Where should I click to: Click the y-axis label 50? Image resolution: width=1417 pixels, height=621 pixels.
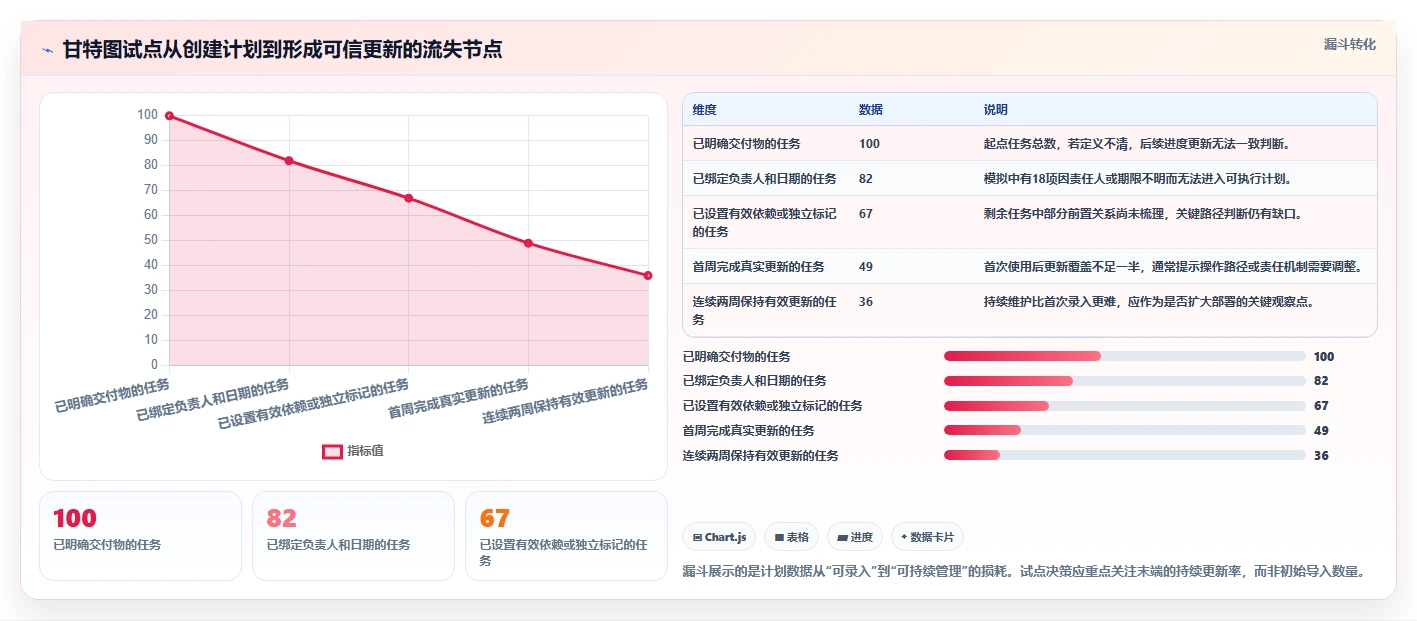[151, 240]
